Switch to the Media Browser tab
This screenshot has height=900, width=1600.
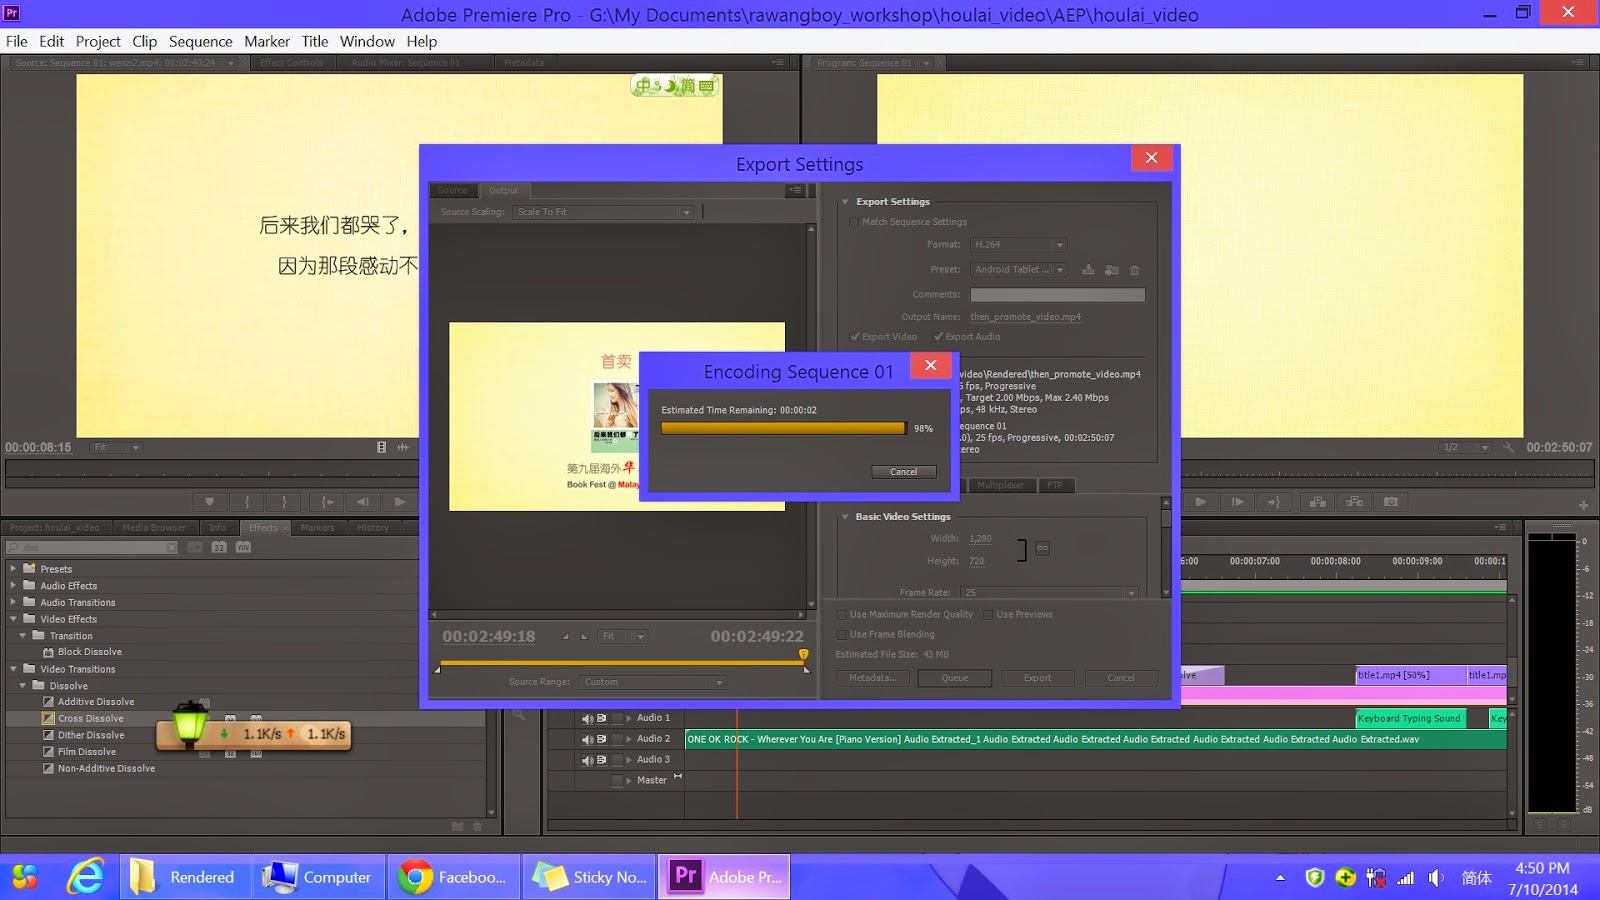(154, 528)
